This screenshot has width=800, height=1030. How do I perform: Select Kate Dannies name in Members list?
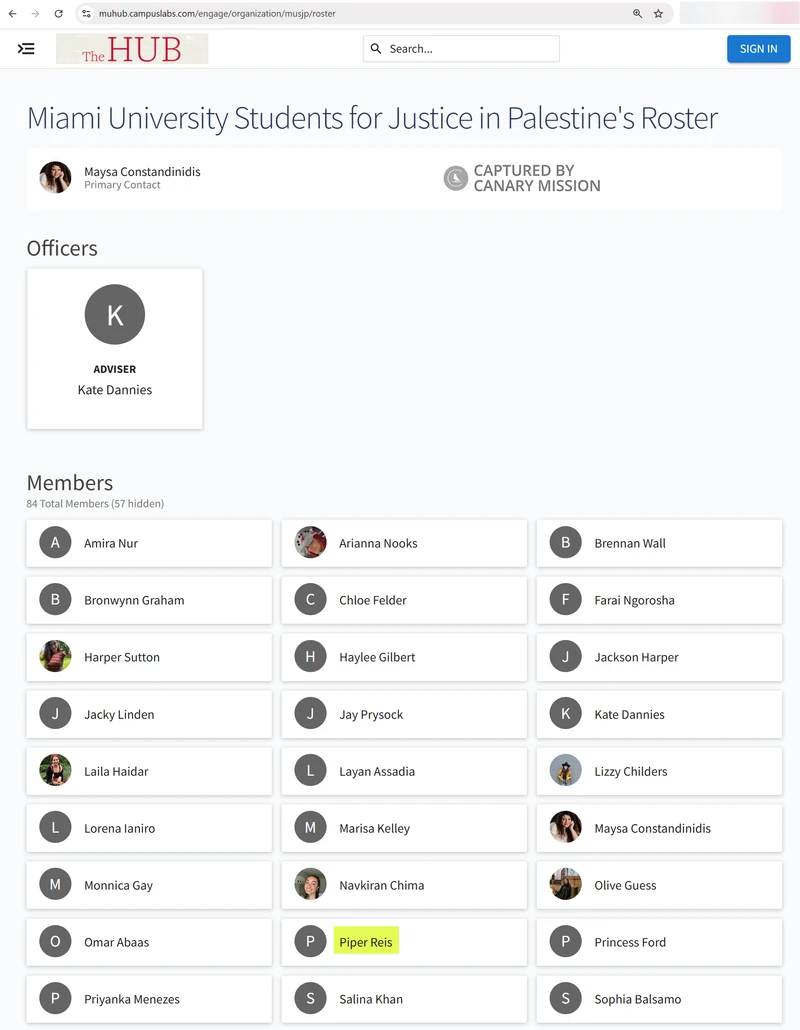629,714
